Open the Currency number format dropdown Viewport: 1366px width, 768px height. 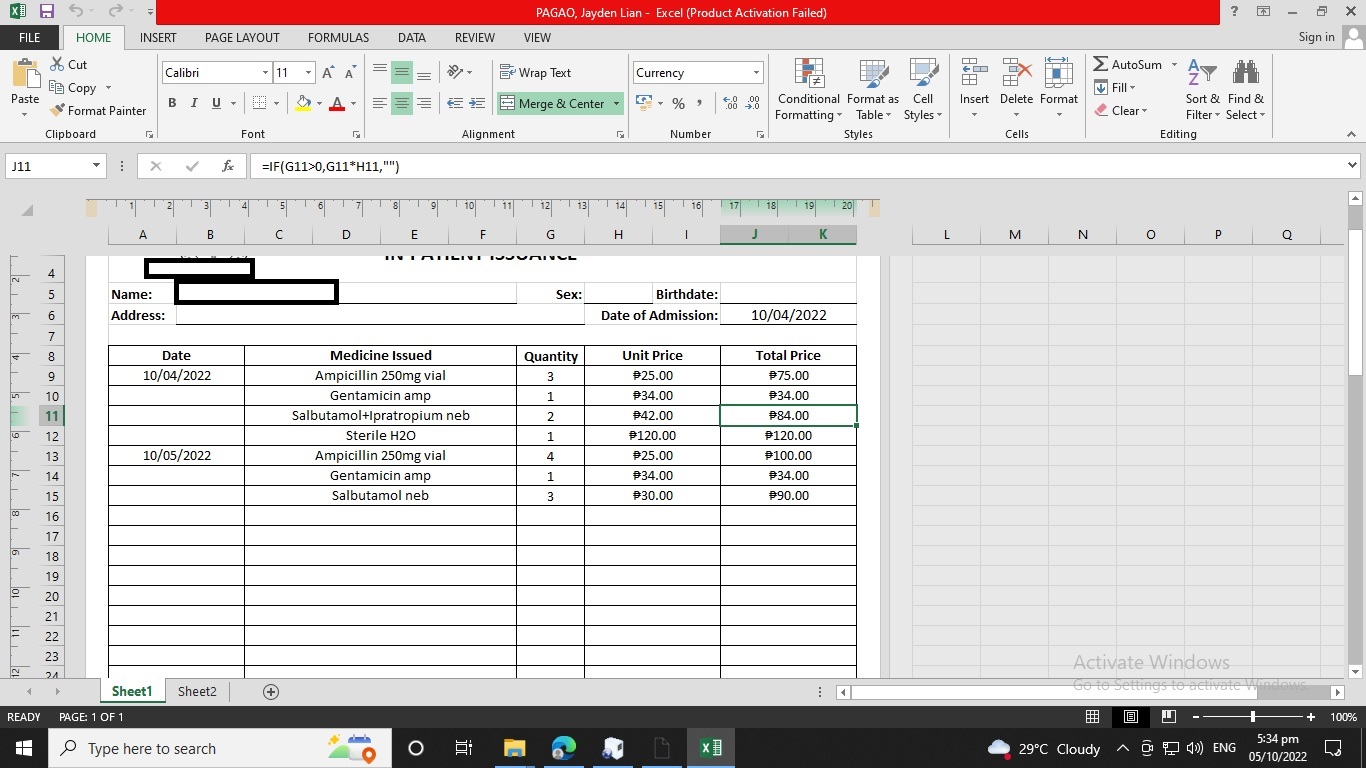pos(756,73)
